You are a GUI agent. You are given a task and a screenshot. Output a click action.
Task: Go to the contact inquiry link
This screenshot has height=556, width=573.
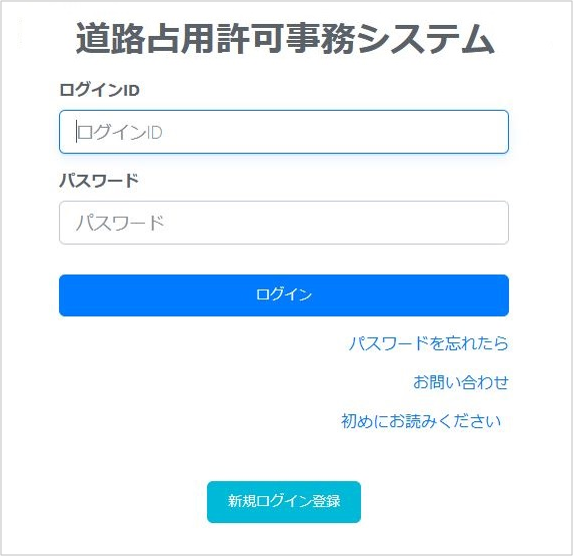(x=461, y=382)
